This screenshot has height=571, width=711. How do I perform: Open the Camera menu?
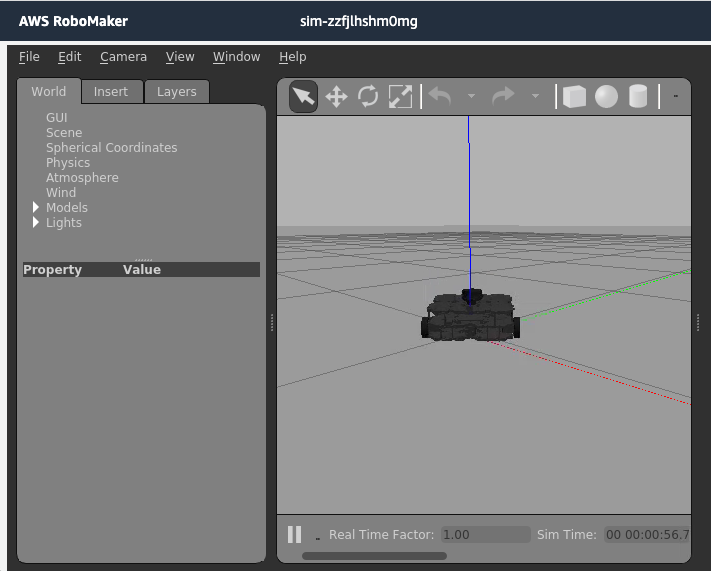[123, 57]
